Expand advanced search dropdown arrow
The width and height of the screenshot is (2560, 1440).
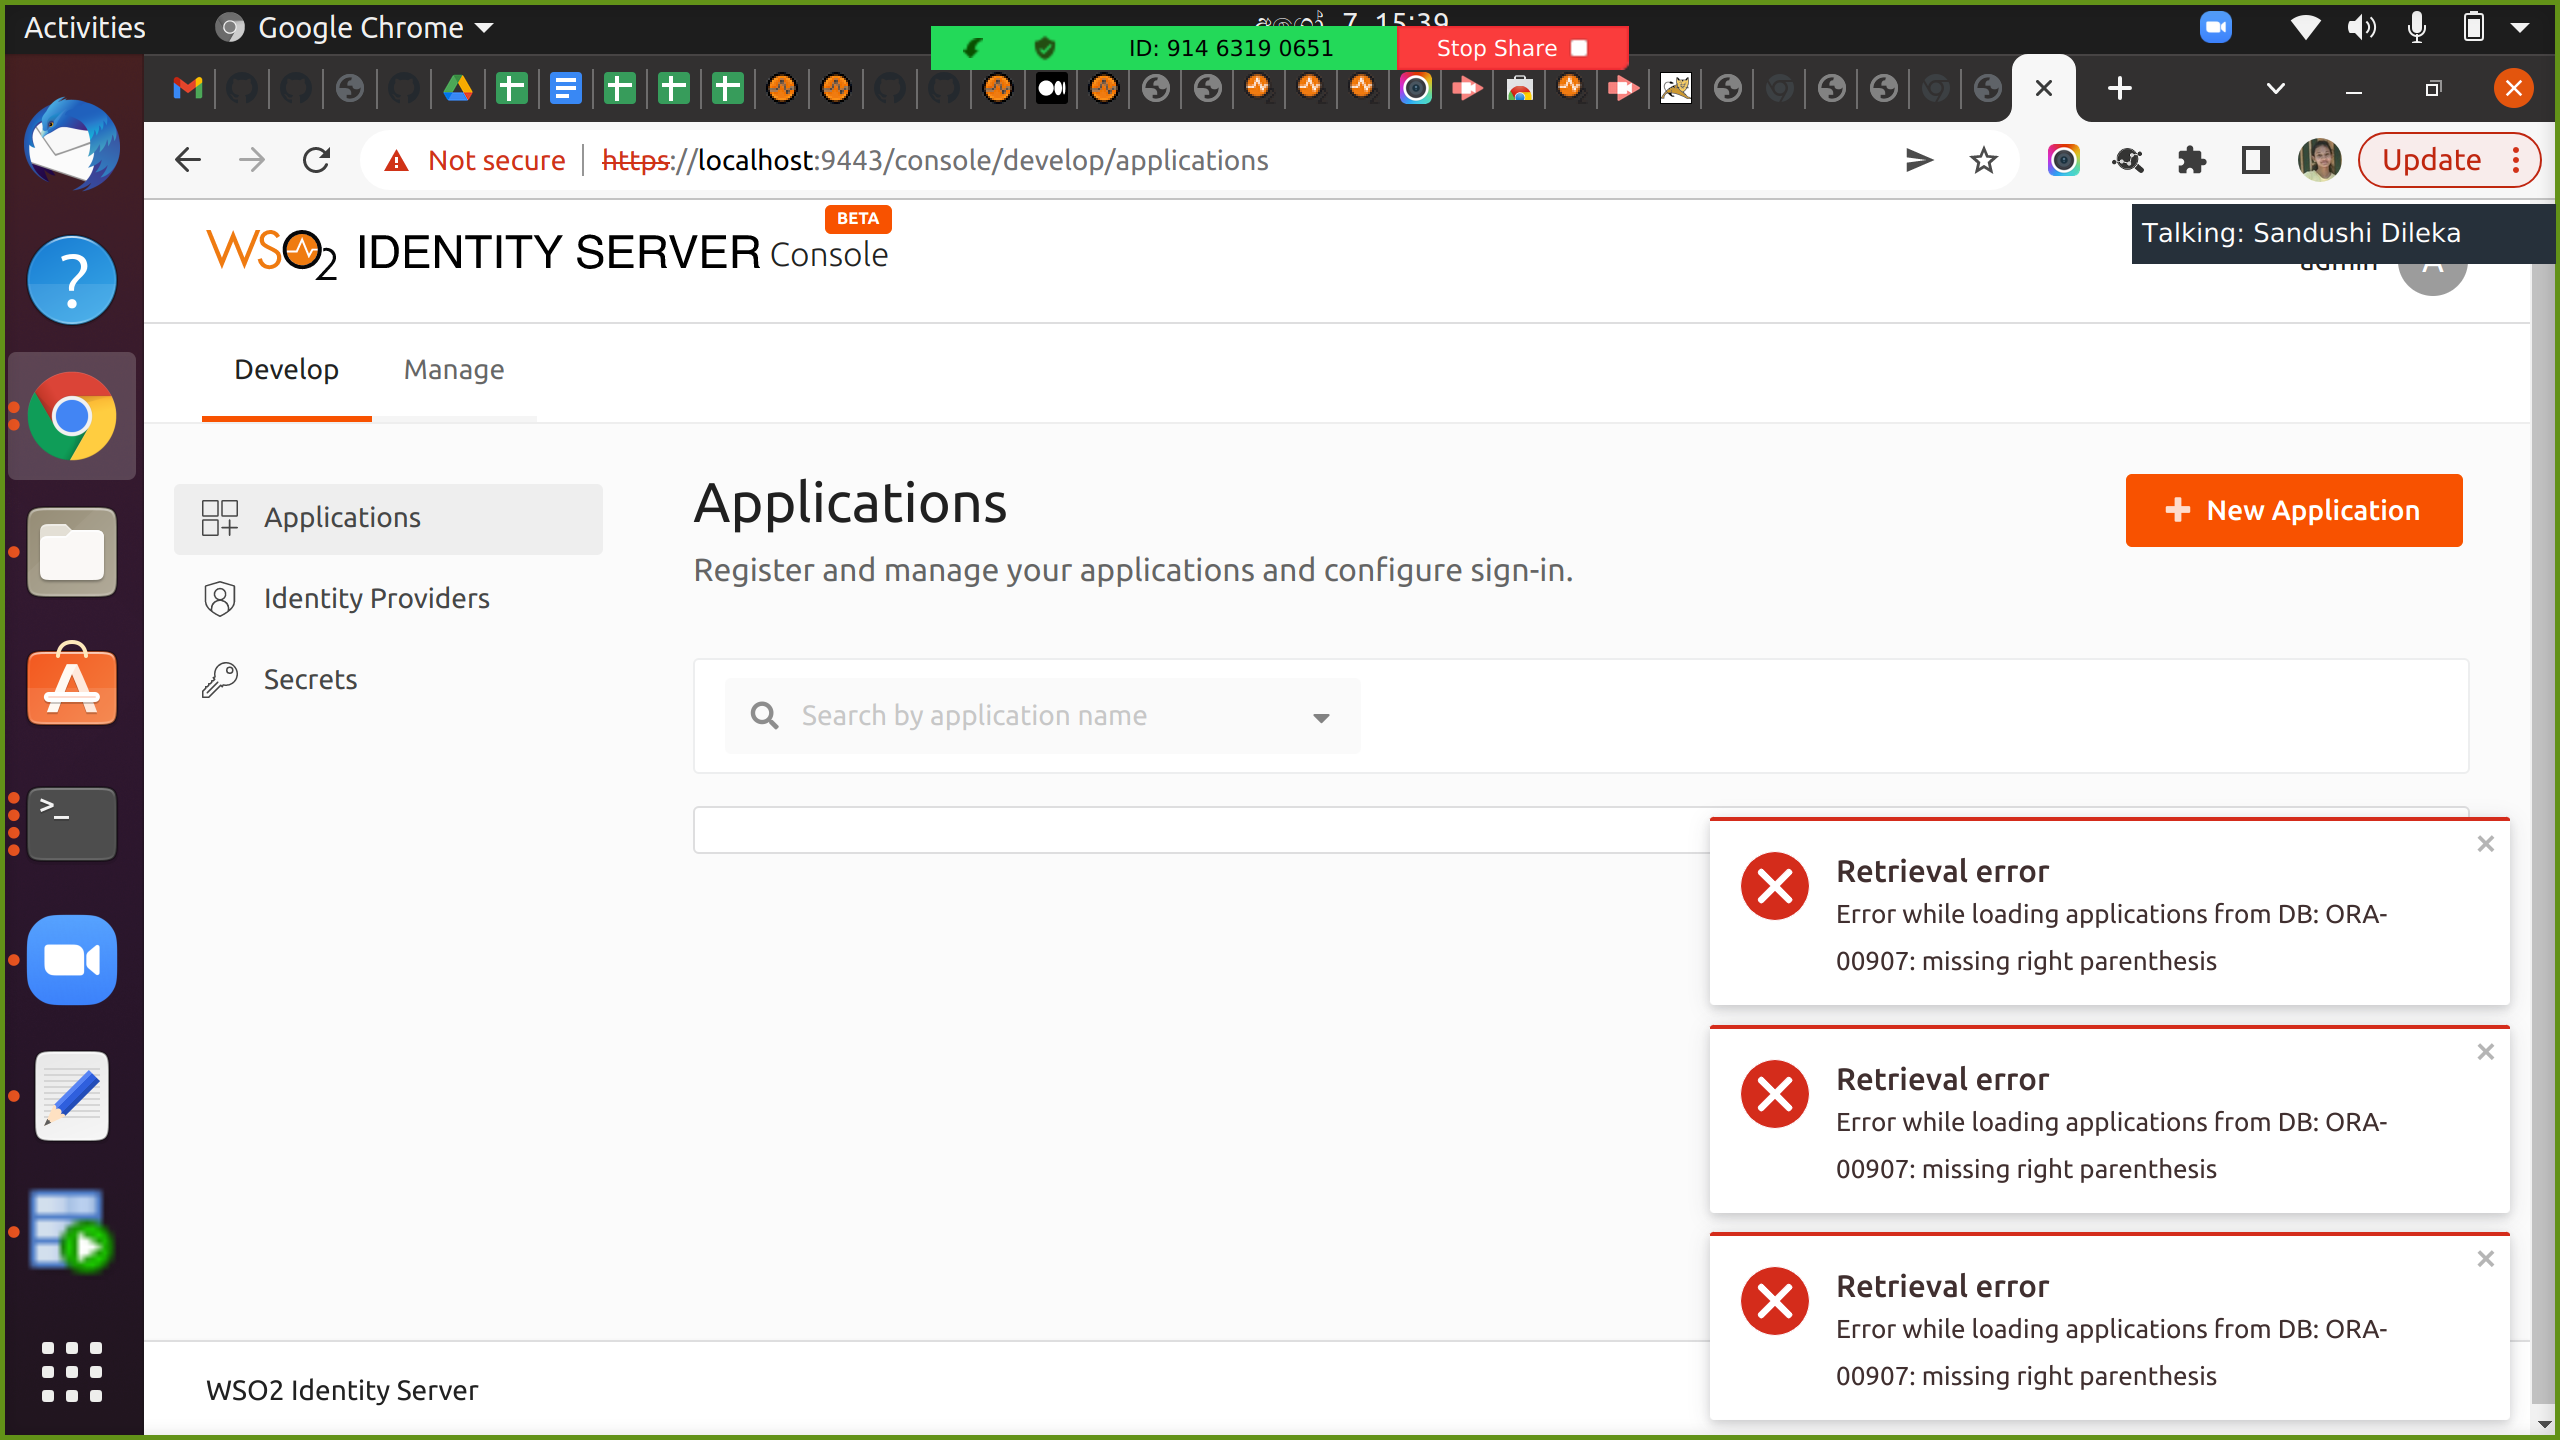tap(1321, 718)
